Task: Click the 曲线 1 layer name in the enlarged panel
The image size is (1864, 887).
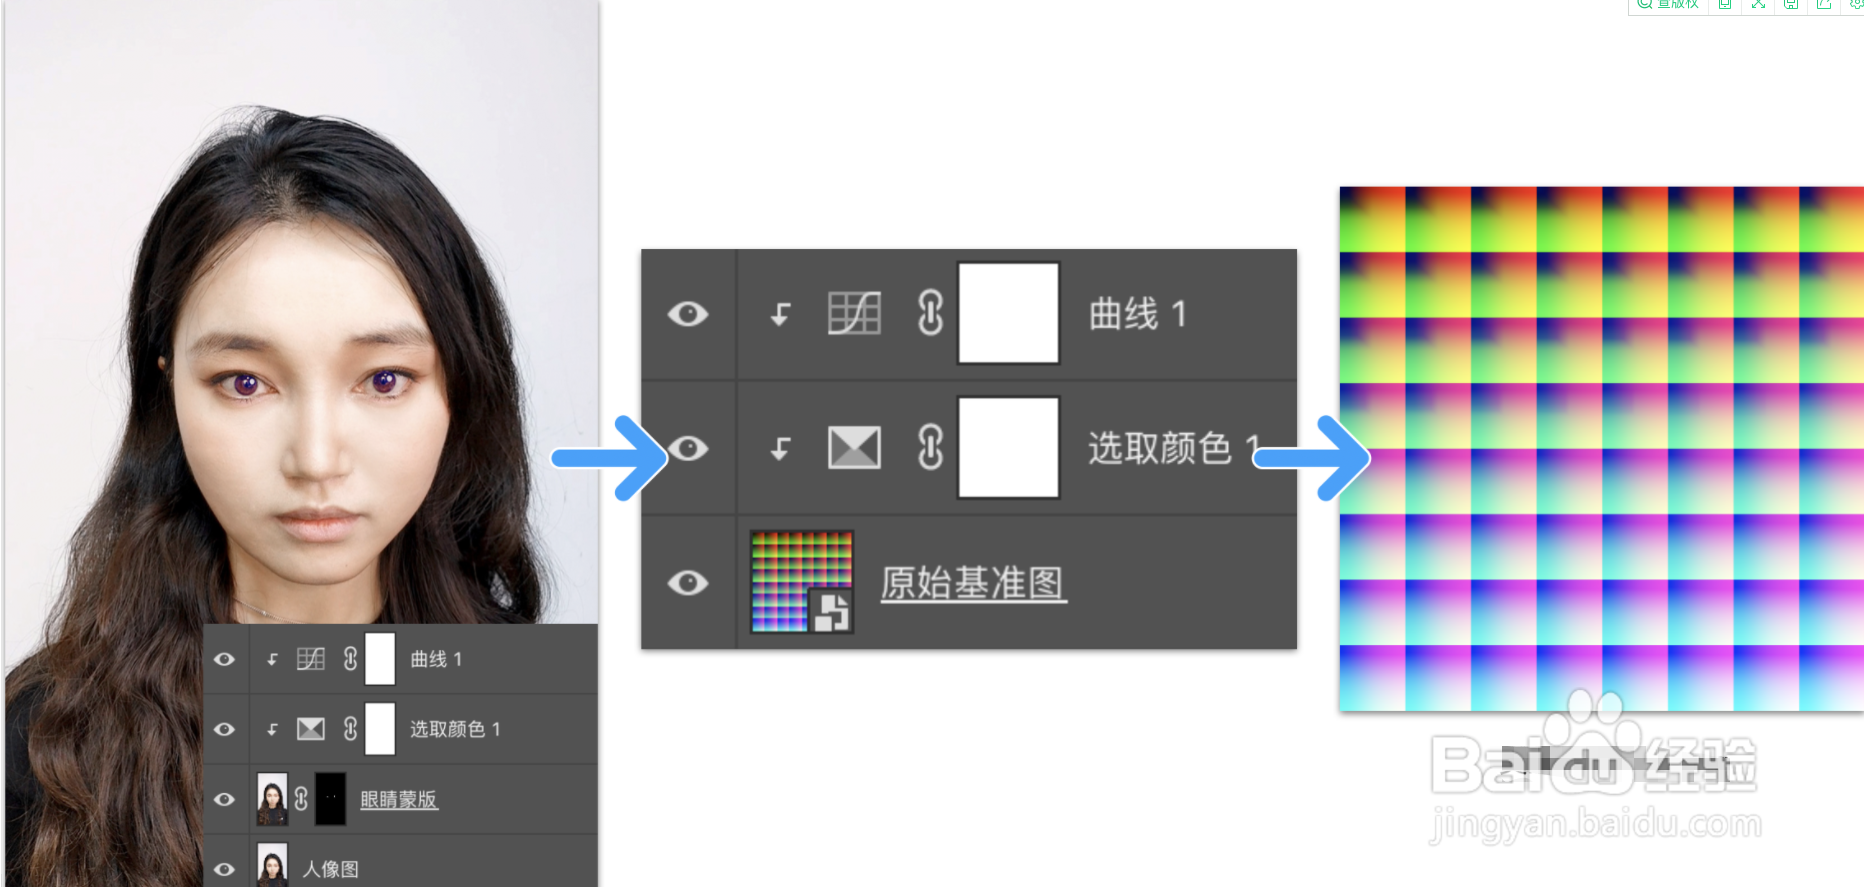Action: pyautogui.click(x=1138, y=314)
